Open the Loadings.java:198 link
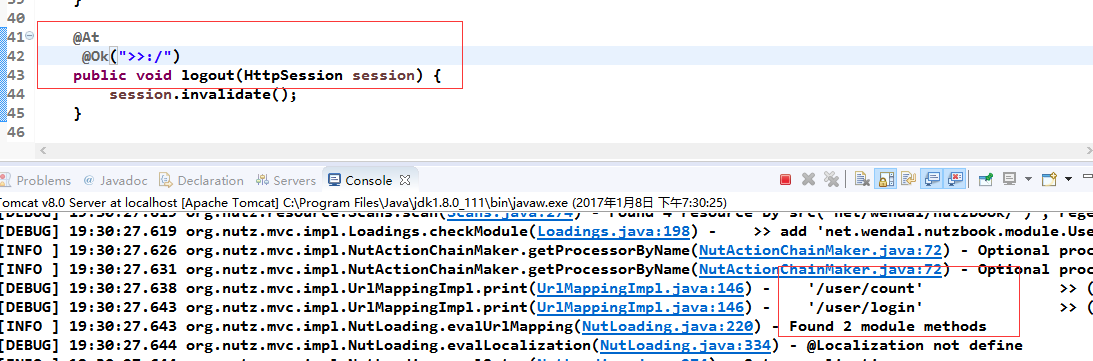The height and width of the screenshot is (361, 1093). pos(614,231)
